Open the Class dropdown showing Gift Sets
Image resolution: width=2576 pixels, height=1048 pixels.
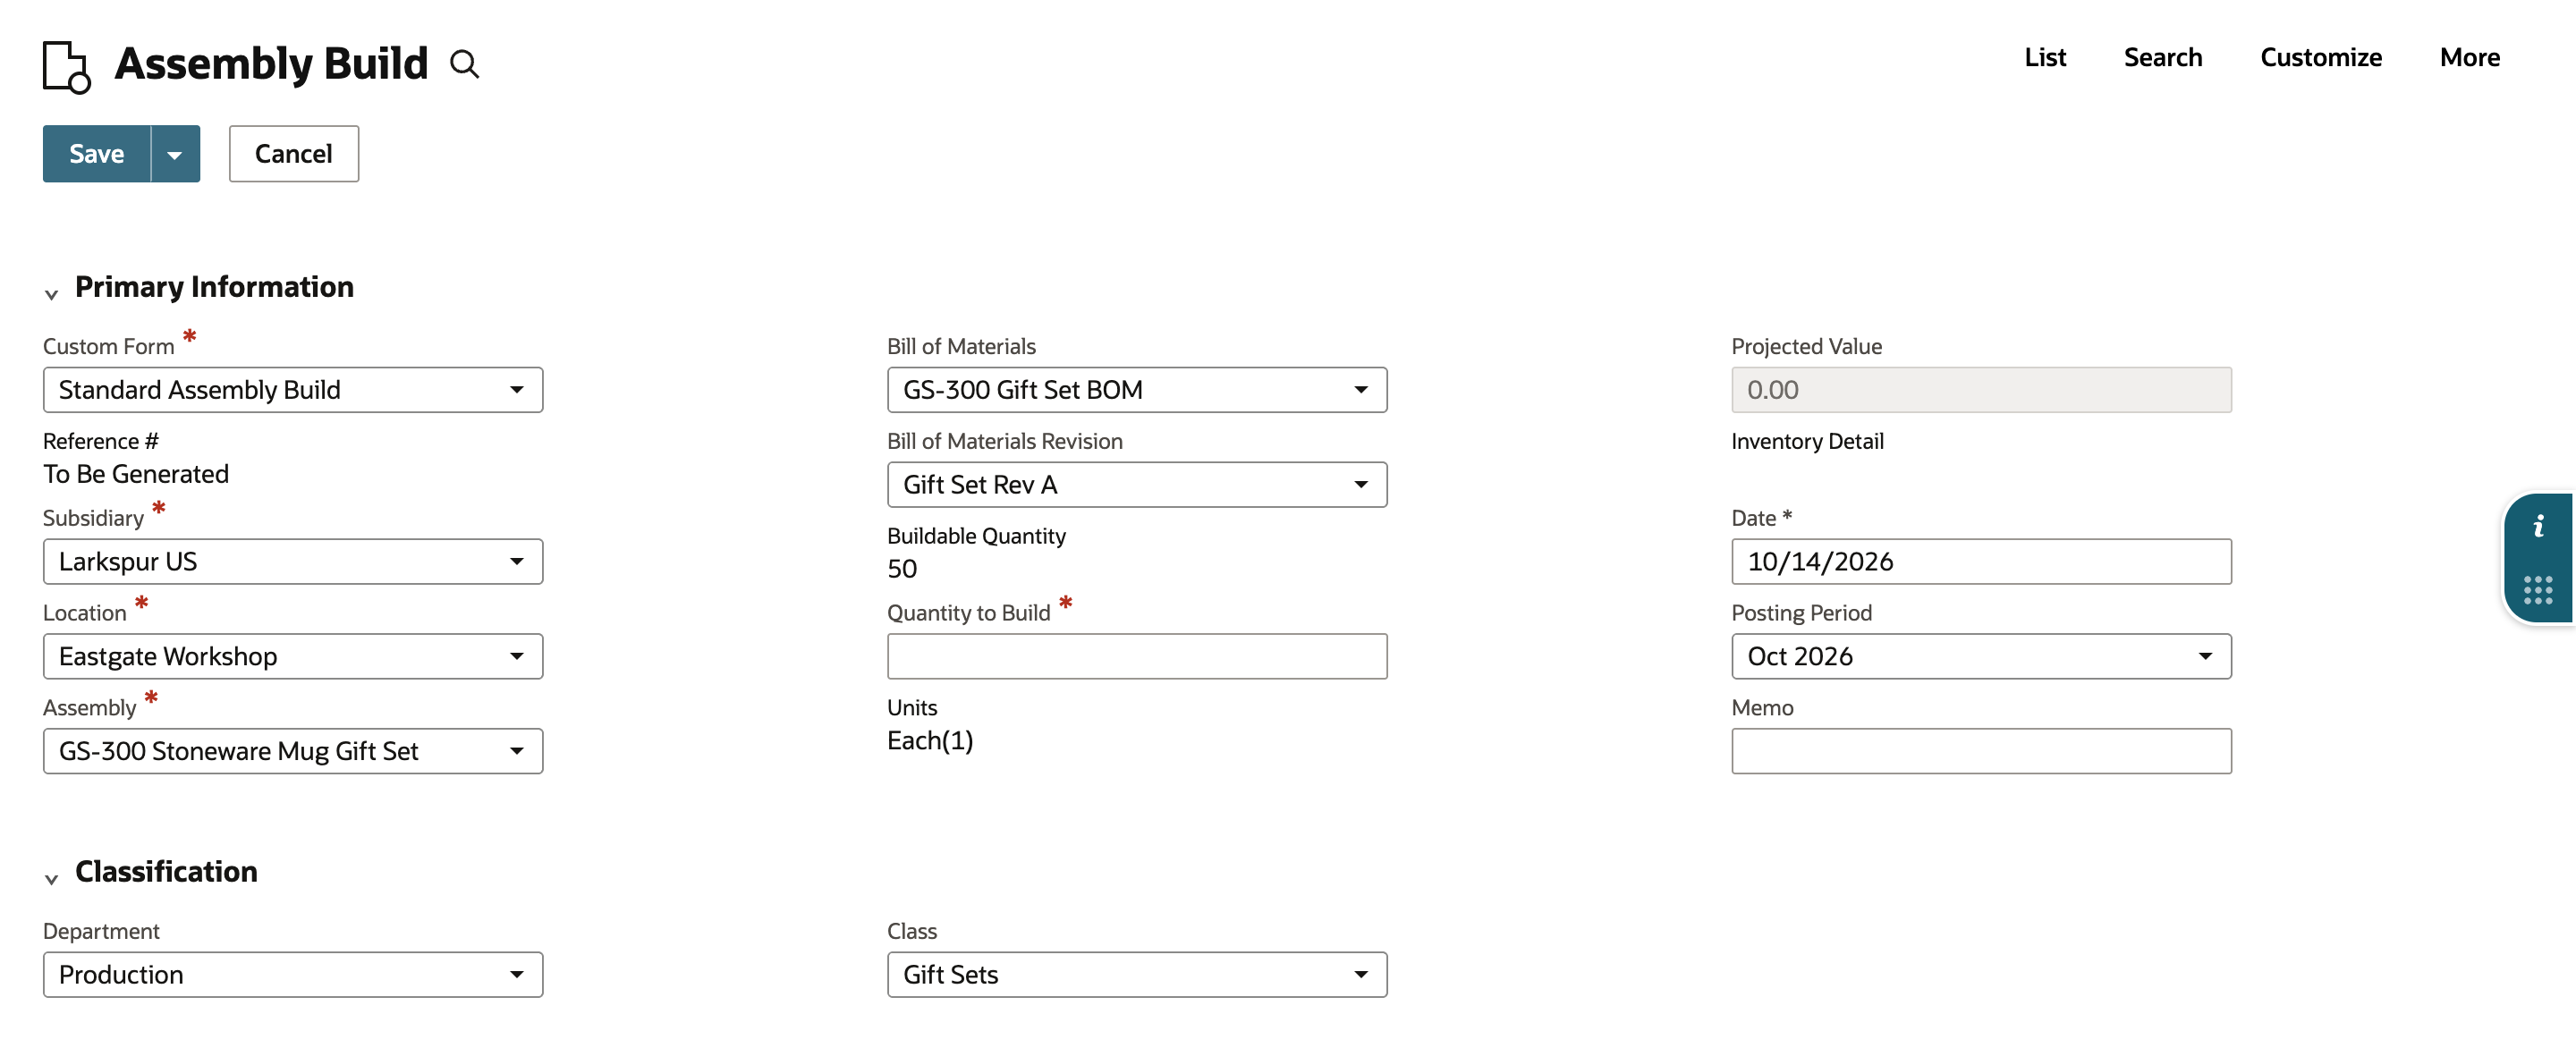tap(1137, 975)
